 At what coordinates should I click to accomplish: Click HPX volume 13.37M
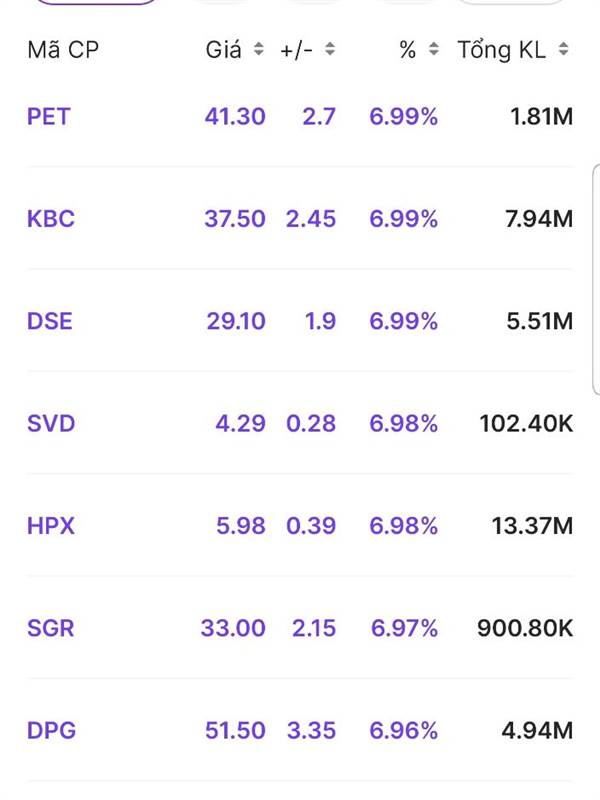click(x=532, y=526)
